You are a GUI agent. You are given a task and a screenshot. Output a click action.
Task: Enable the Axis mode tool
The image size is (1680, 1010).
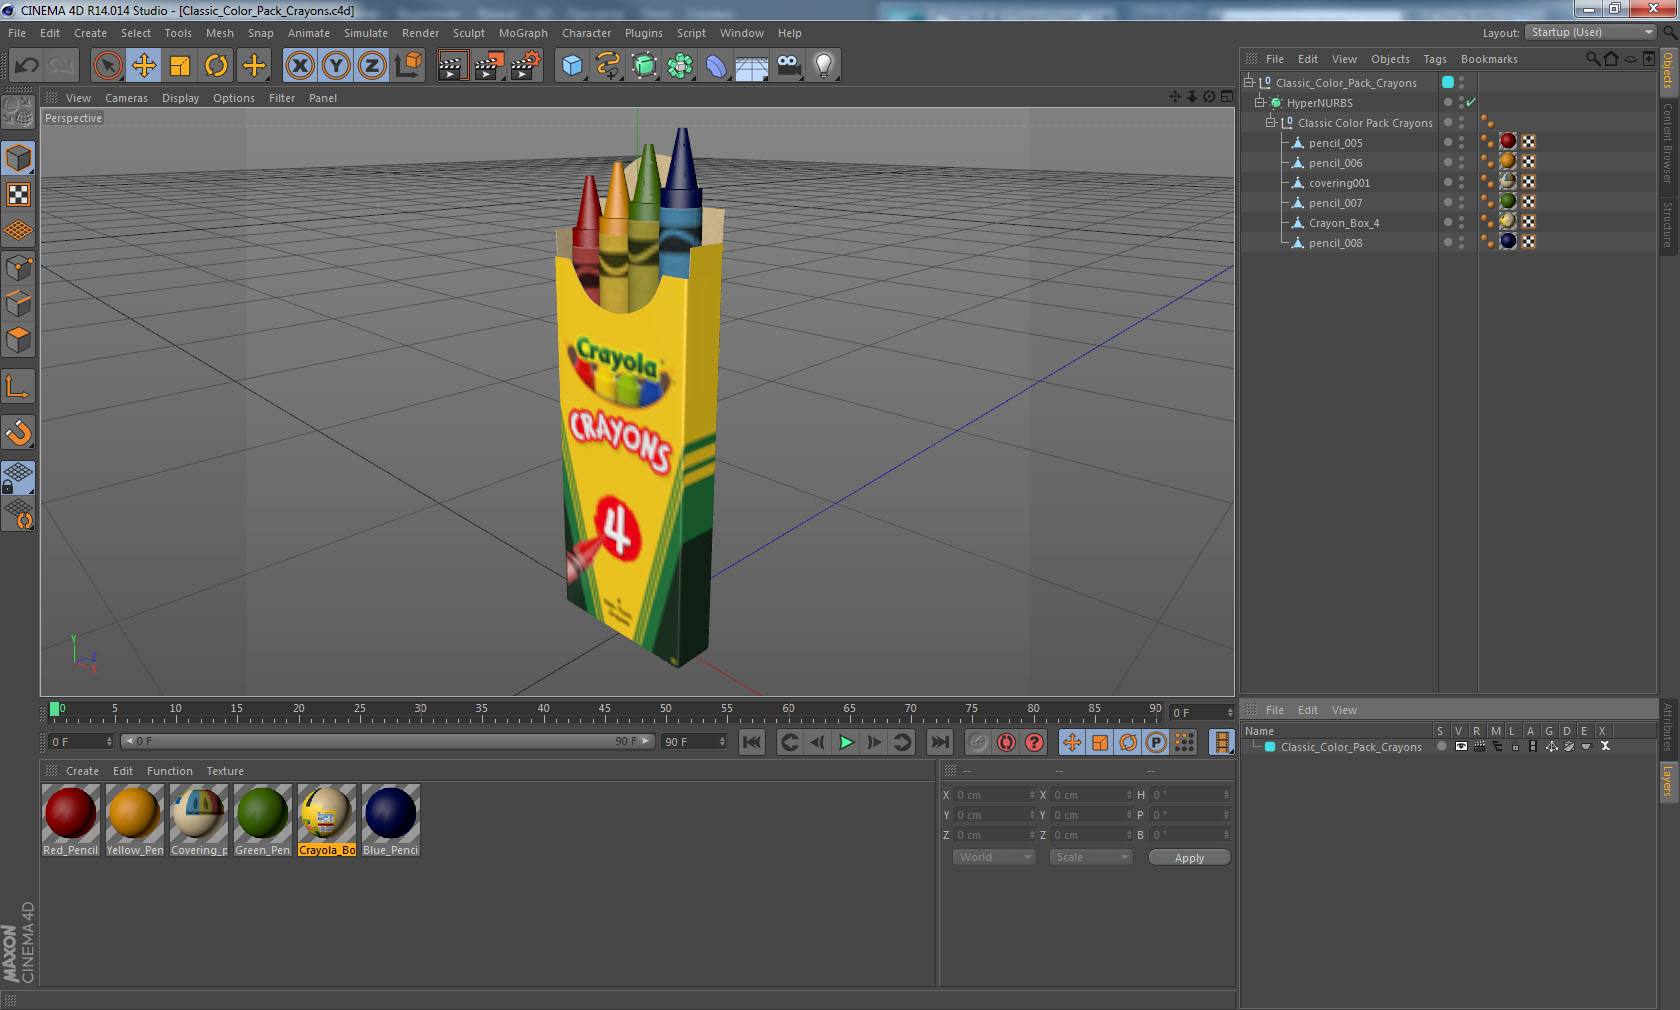pyautogui.click(x=18, y=386)
